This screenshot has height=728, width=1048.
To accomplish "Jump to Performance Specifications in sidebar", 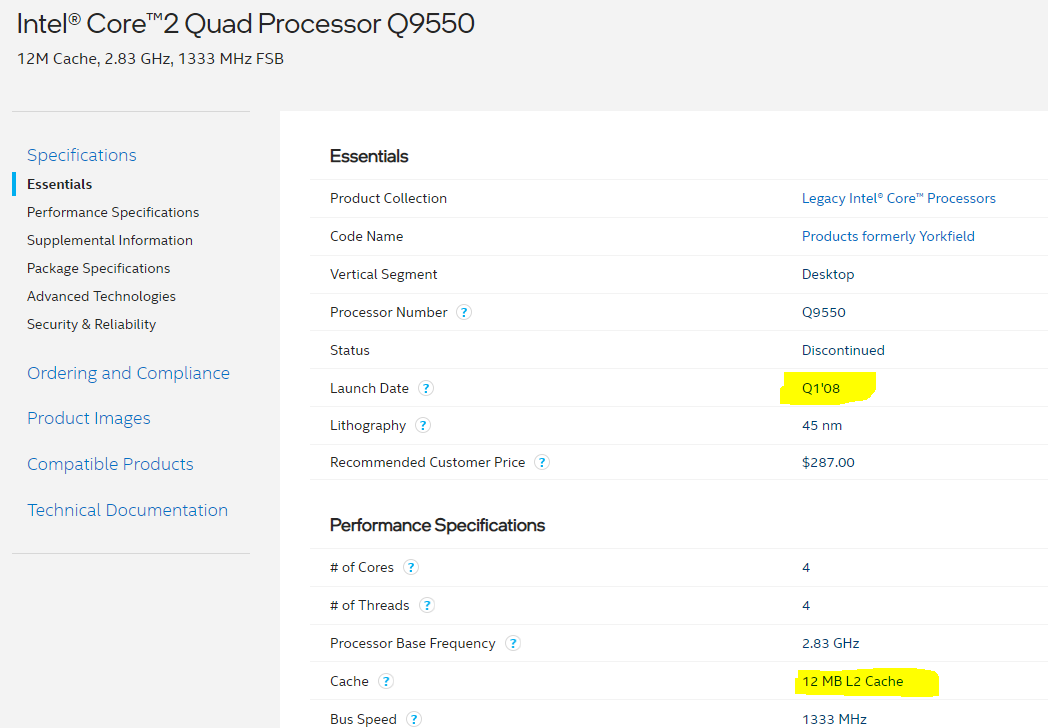I will click(x=113, y=213).
